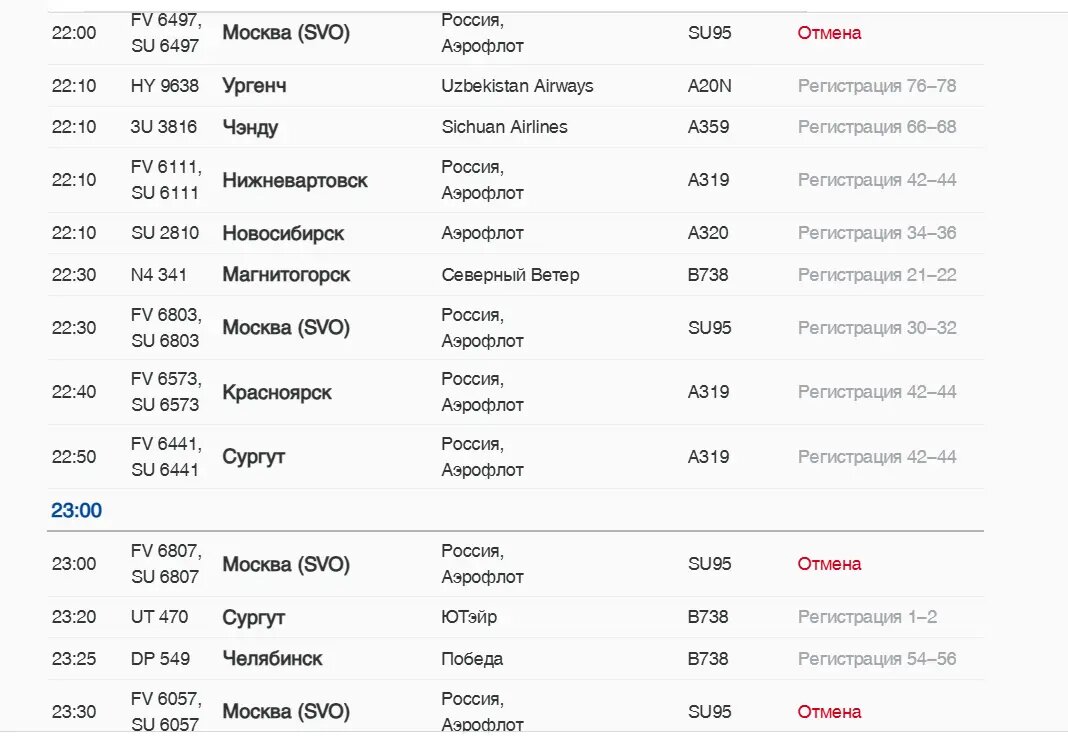Select the 23:00 hour section header
The image size is (1068, 749).
(77, 511)
